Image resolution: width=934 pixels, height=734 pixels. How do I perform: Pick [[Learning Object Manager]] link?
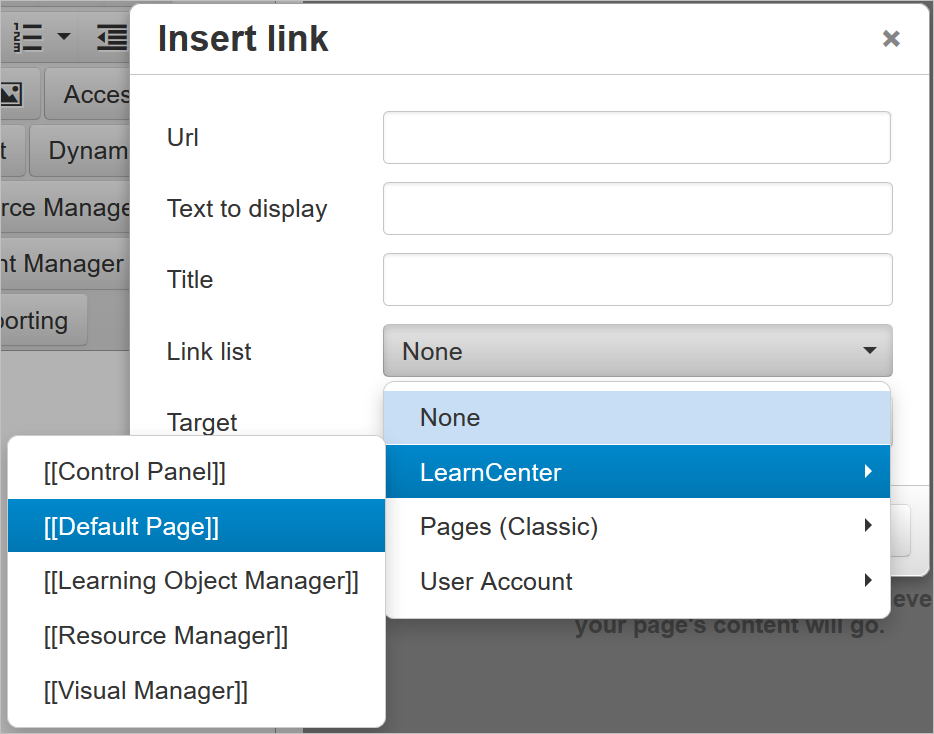196,581
